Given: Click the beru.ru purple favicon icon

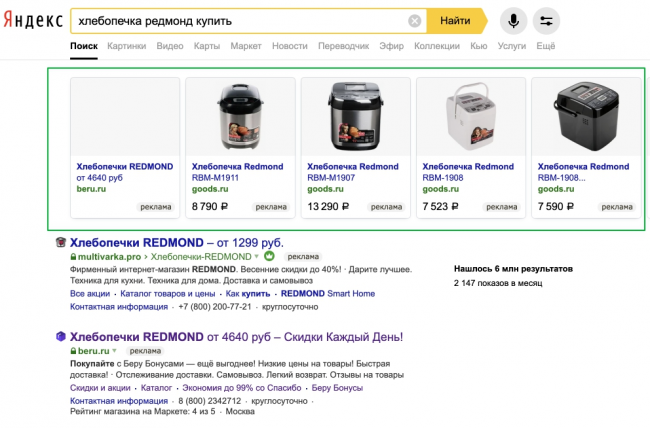Looking at the screenshot, I should point(61,337).
